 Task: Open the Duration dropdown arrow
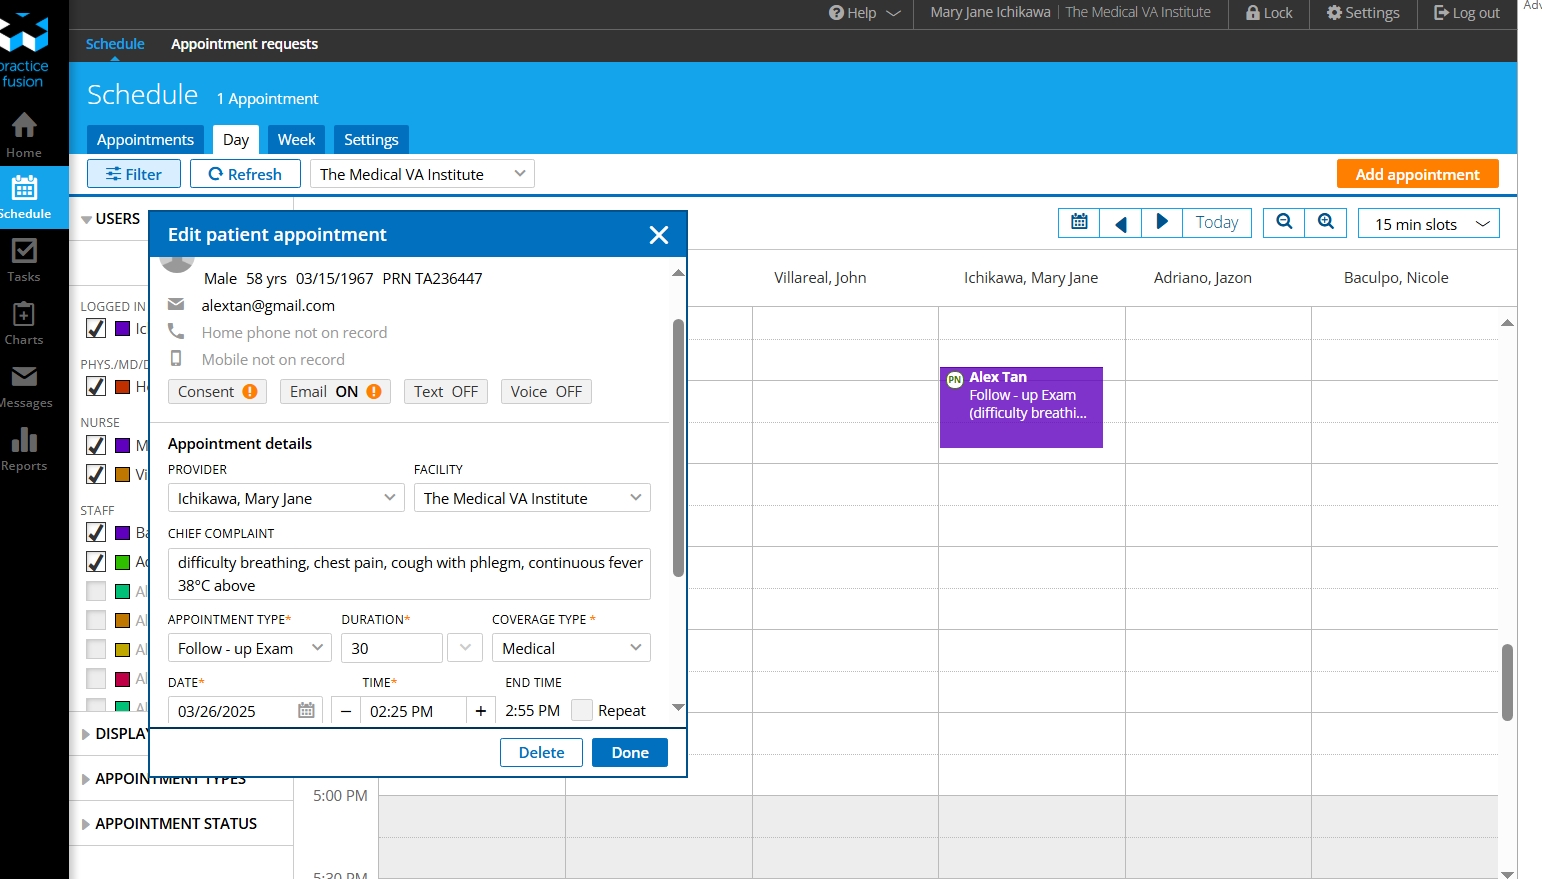pos(465,648)
